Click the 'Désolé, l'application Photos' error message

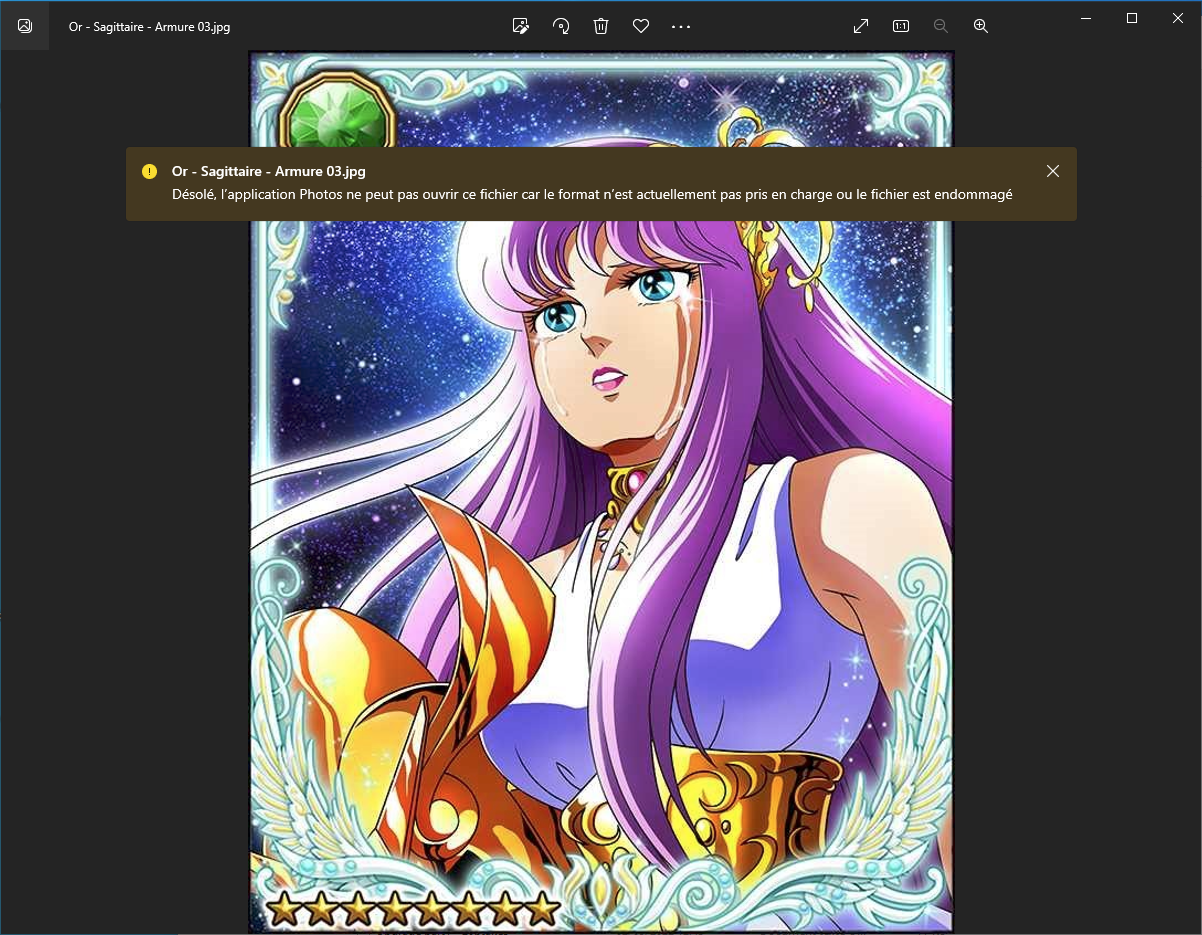592,194
